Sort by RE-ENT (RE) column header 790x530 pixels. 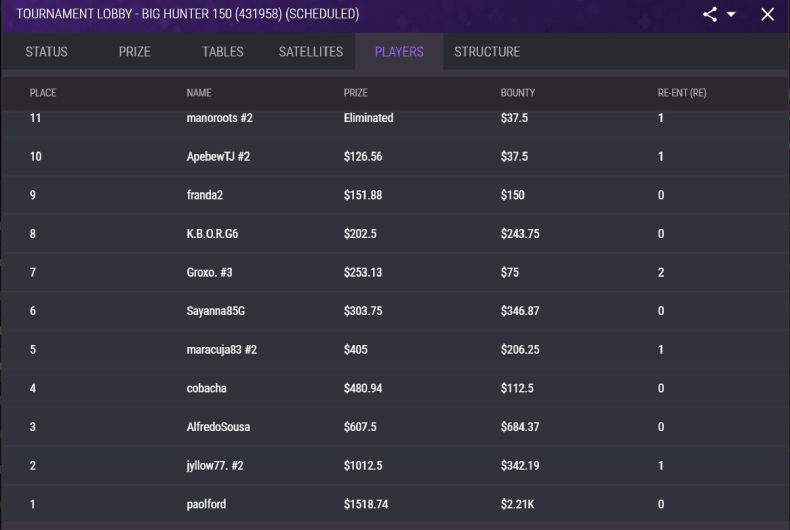[x=682, y=93]
